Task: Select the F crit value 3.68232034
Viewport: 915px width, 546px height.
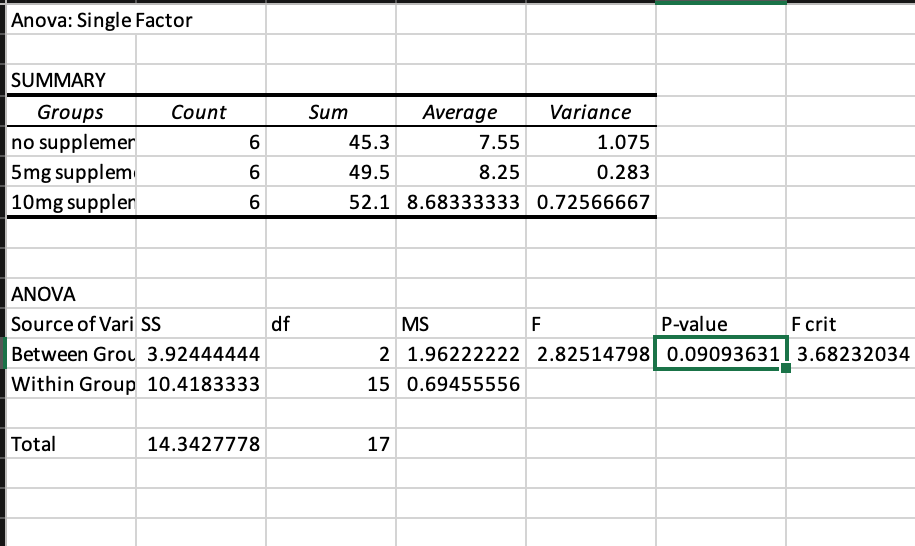Action: point(851,354)
